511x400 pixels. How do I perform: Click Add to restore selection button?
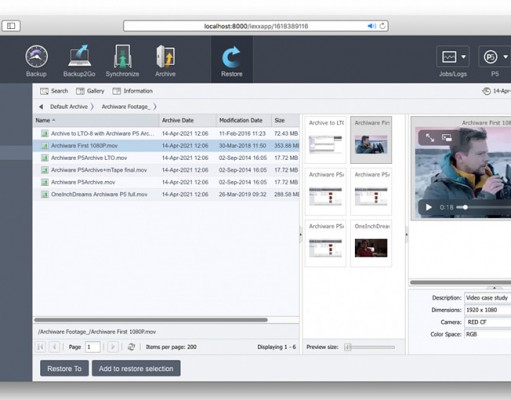(136, 368)
